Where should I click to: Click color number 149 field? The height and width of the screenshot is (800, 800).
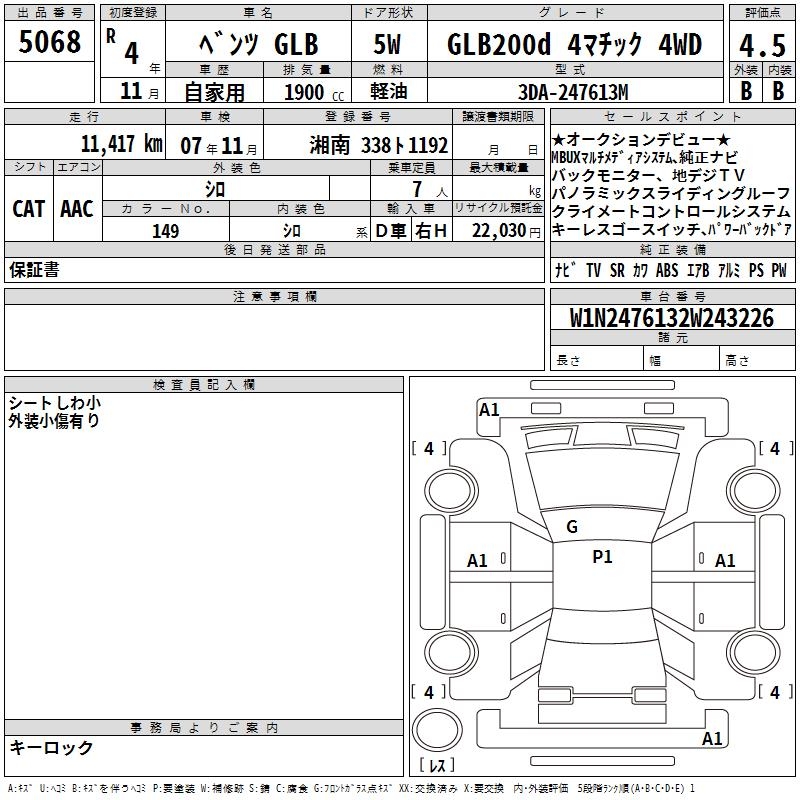coord(166,231)
